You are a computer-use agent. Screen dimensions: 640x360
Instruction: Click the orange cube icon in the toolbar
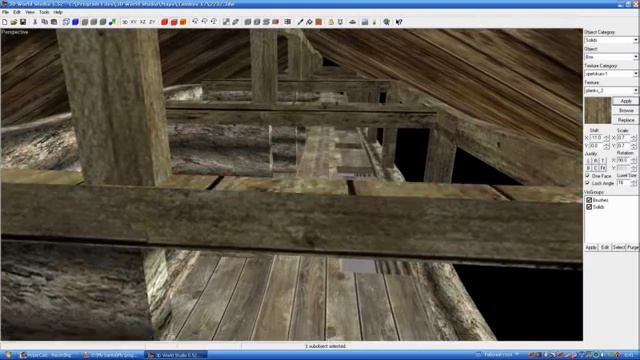click(x=183, y=22)
